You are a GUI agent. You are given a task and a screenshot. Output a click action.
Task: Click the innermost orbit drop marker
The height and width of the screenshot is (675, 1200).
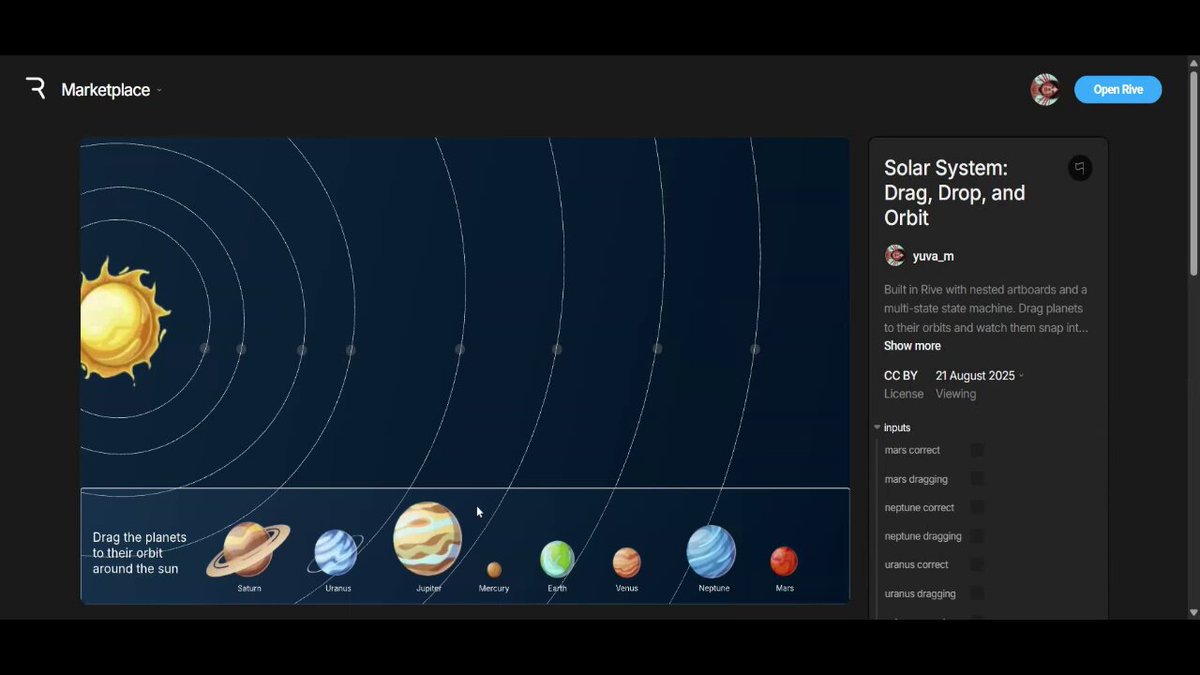(x=204, y=349)
